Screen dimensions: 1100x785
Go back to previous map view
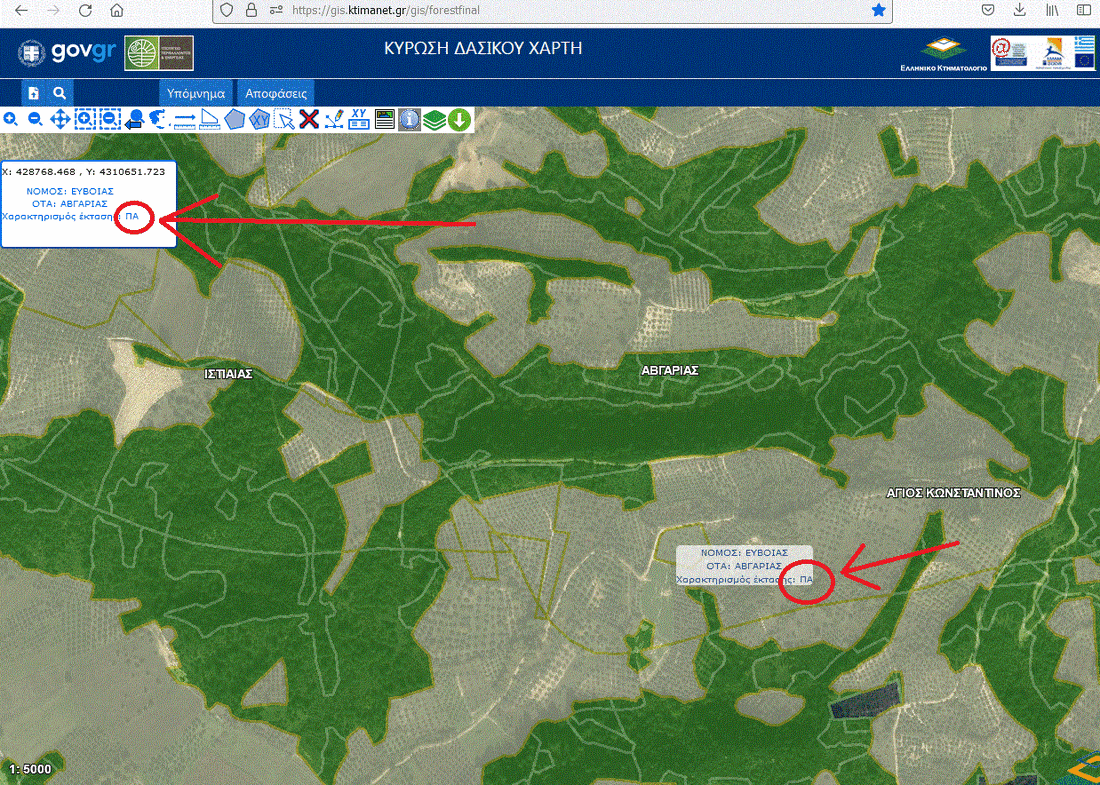[x=135, y=119]
